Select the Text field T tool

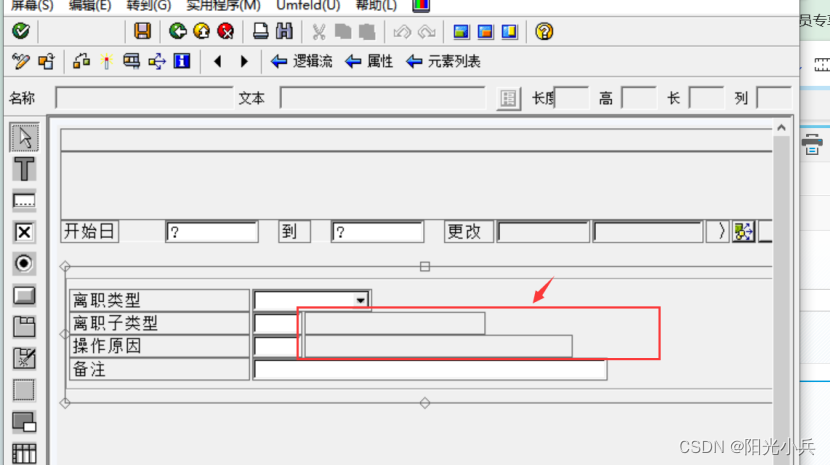[x=24, y=169]
